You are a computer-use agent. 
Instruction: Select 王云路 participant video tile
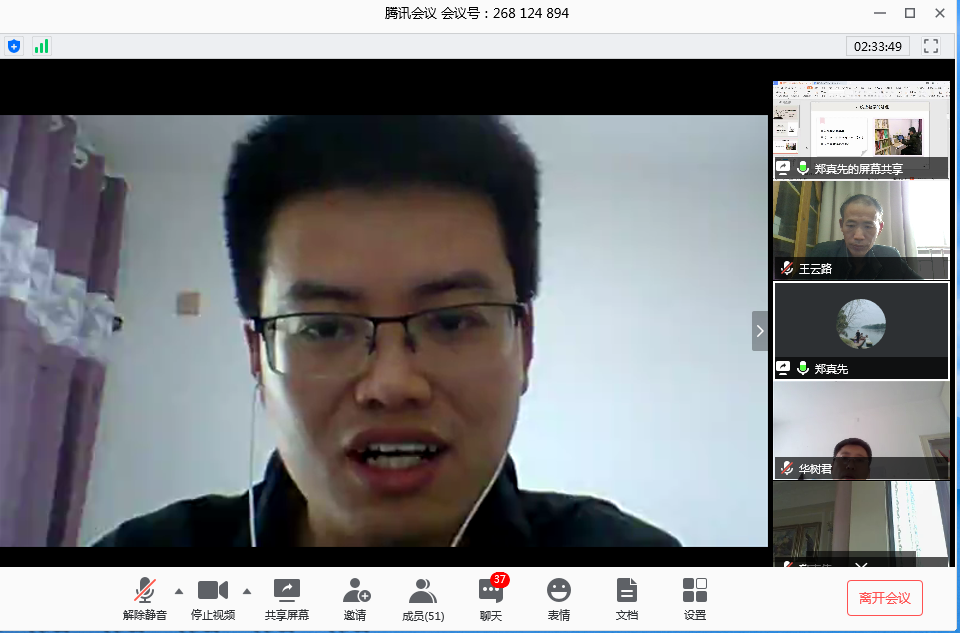coord(861,230)
